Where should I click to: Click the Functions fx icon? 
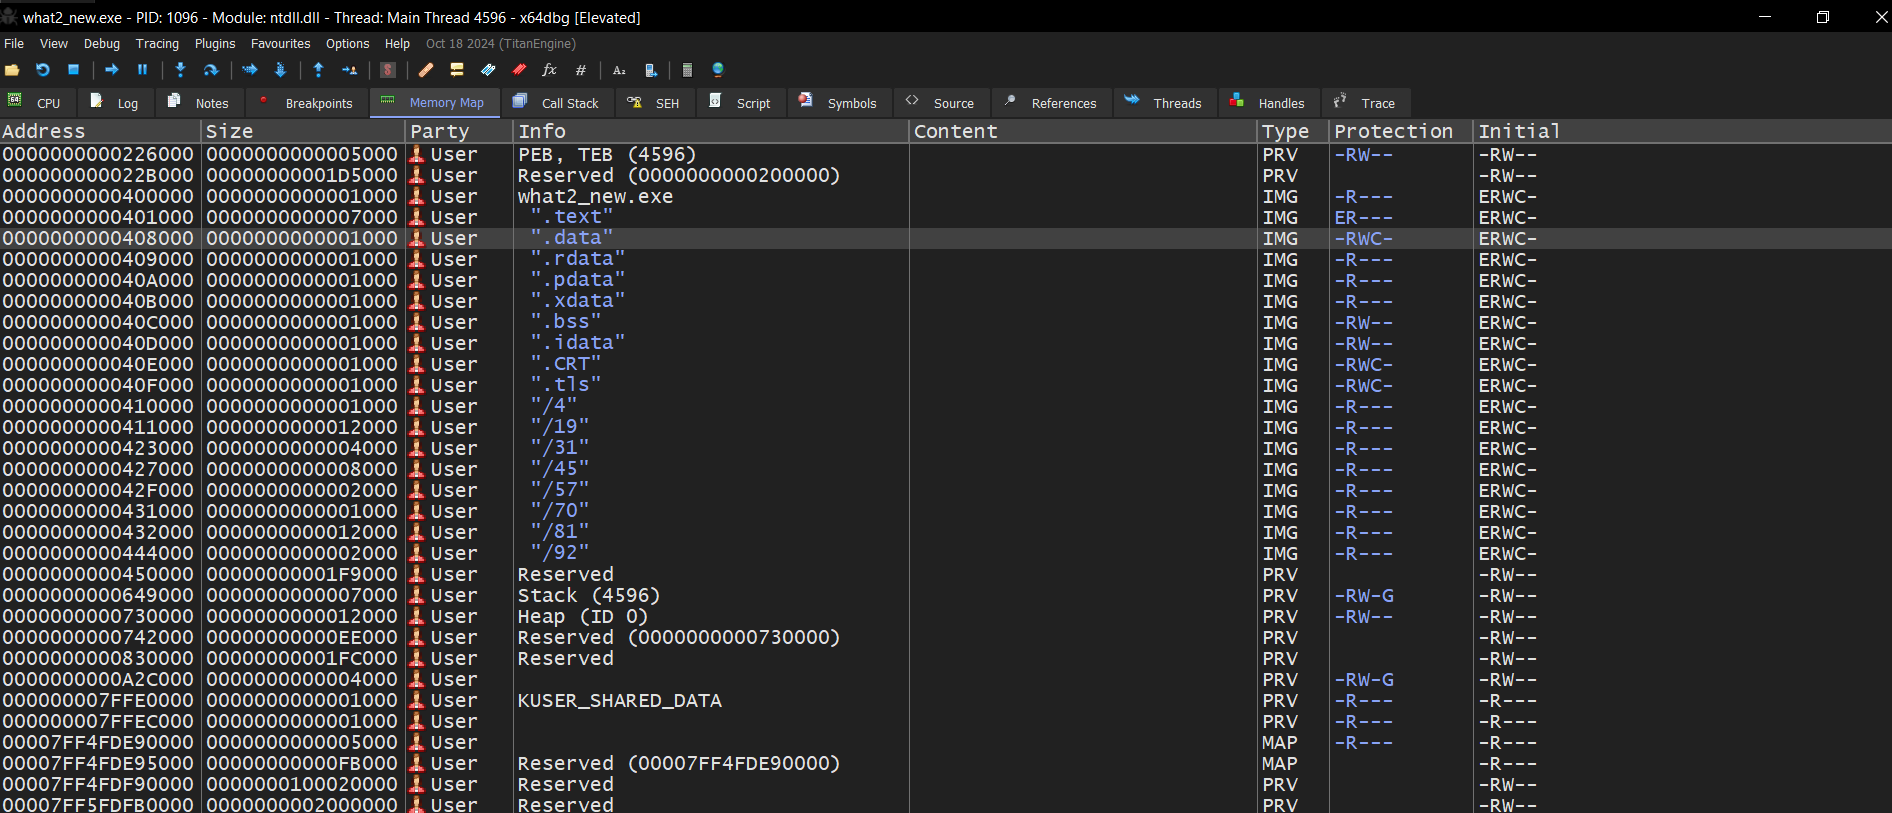point(549,70)
